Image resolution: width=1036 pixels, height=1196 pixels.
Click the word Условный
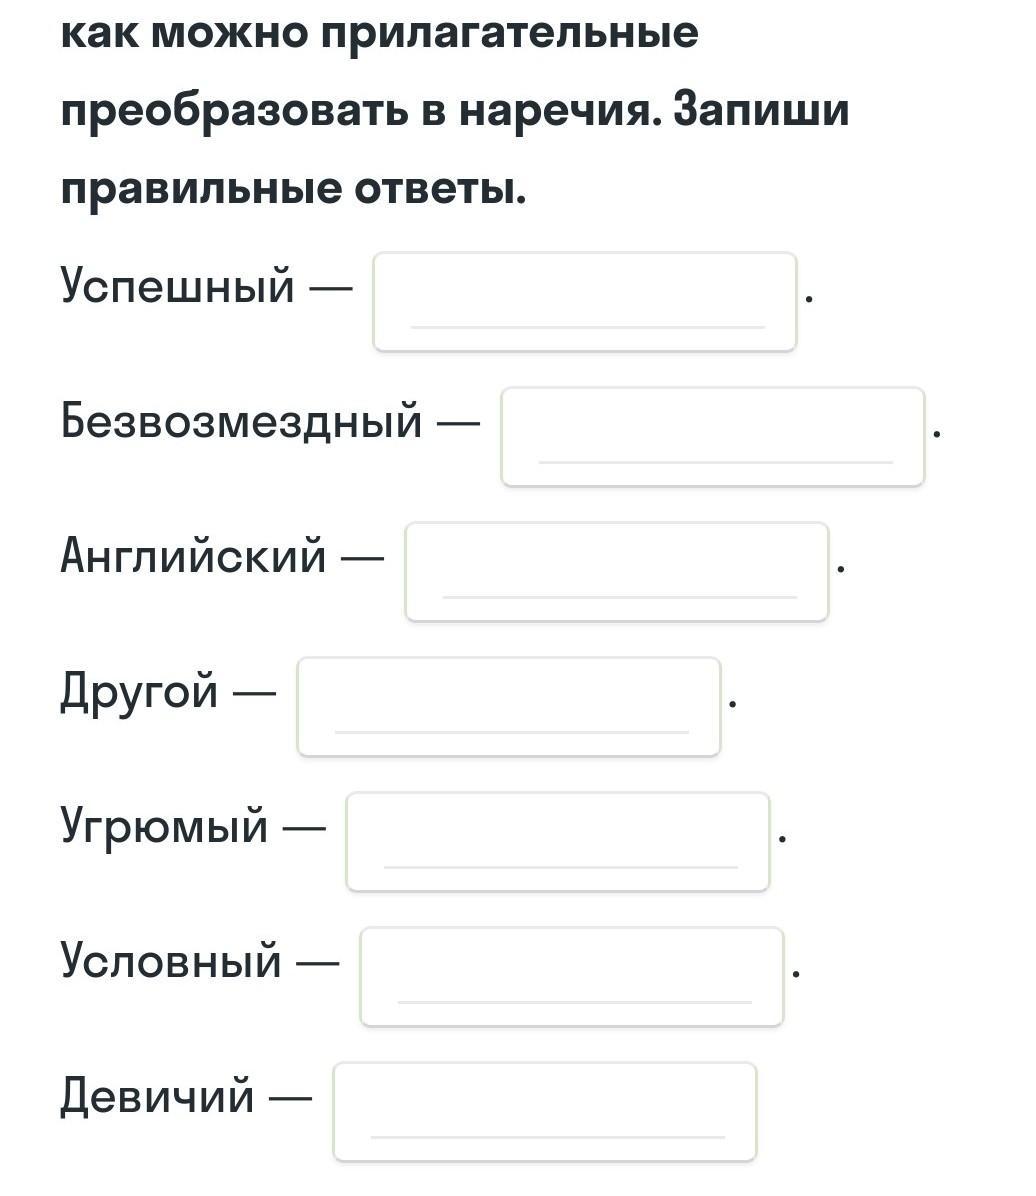(x=171, y=961)
